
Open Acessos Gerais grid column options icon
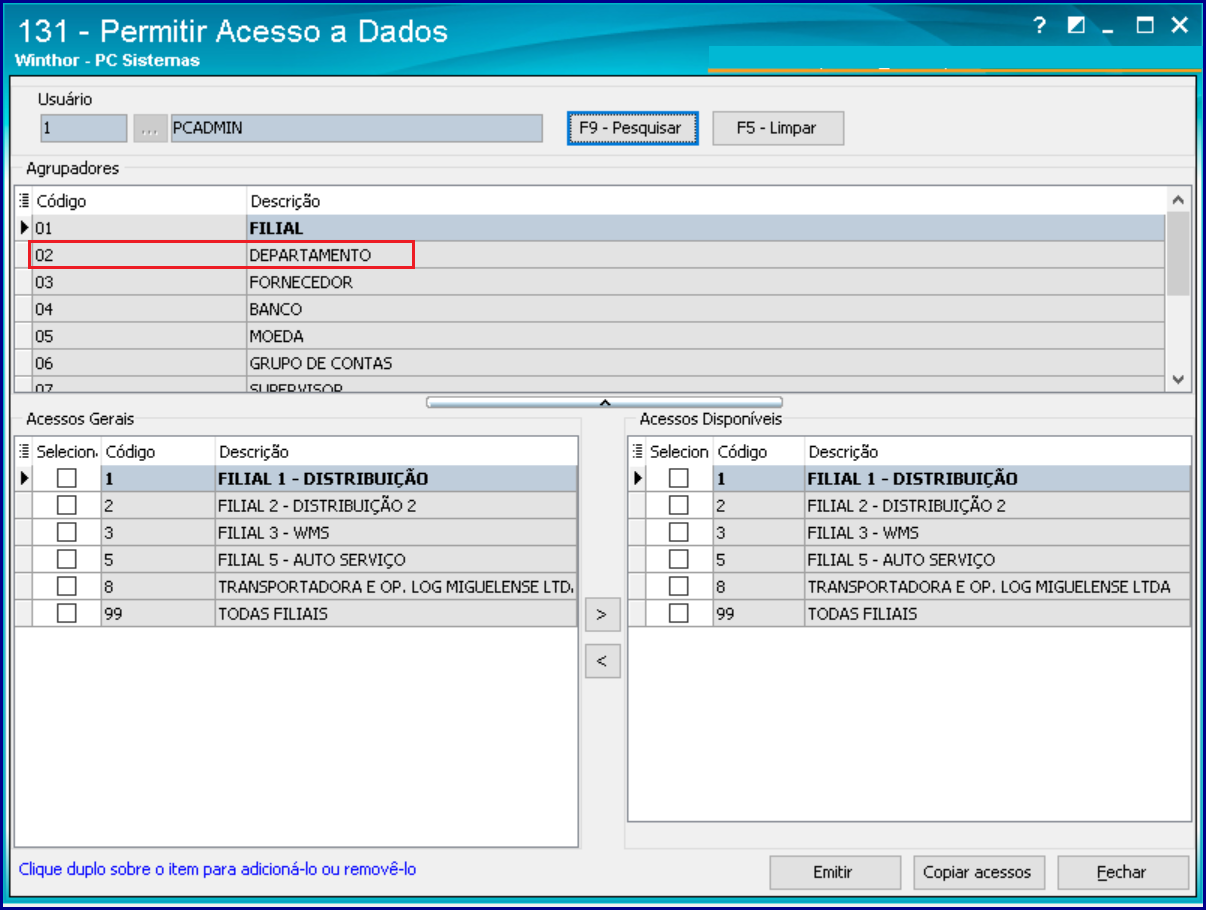25,452
